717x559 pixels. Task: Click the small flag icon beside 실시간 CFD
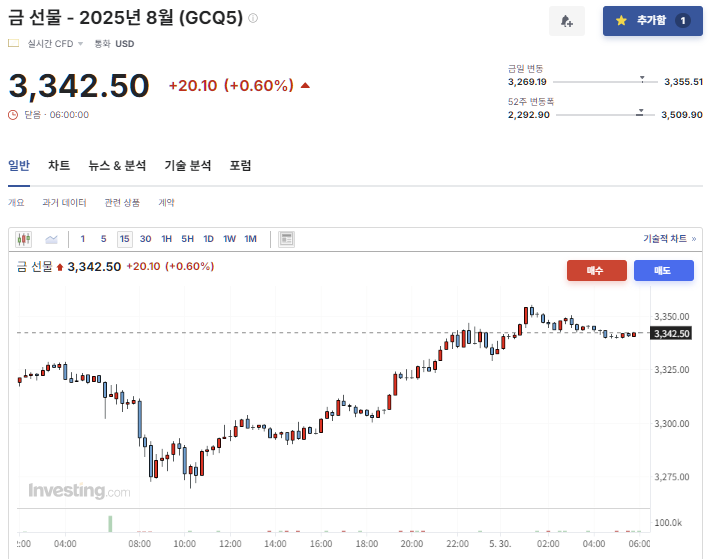[14, 43]
